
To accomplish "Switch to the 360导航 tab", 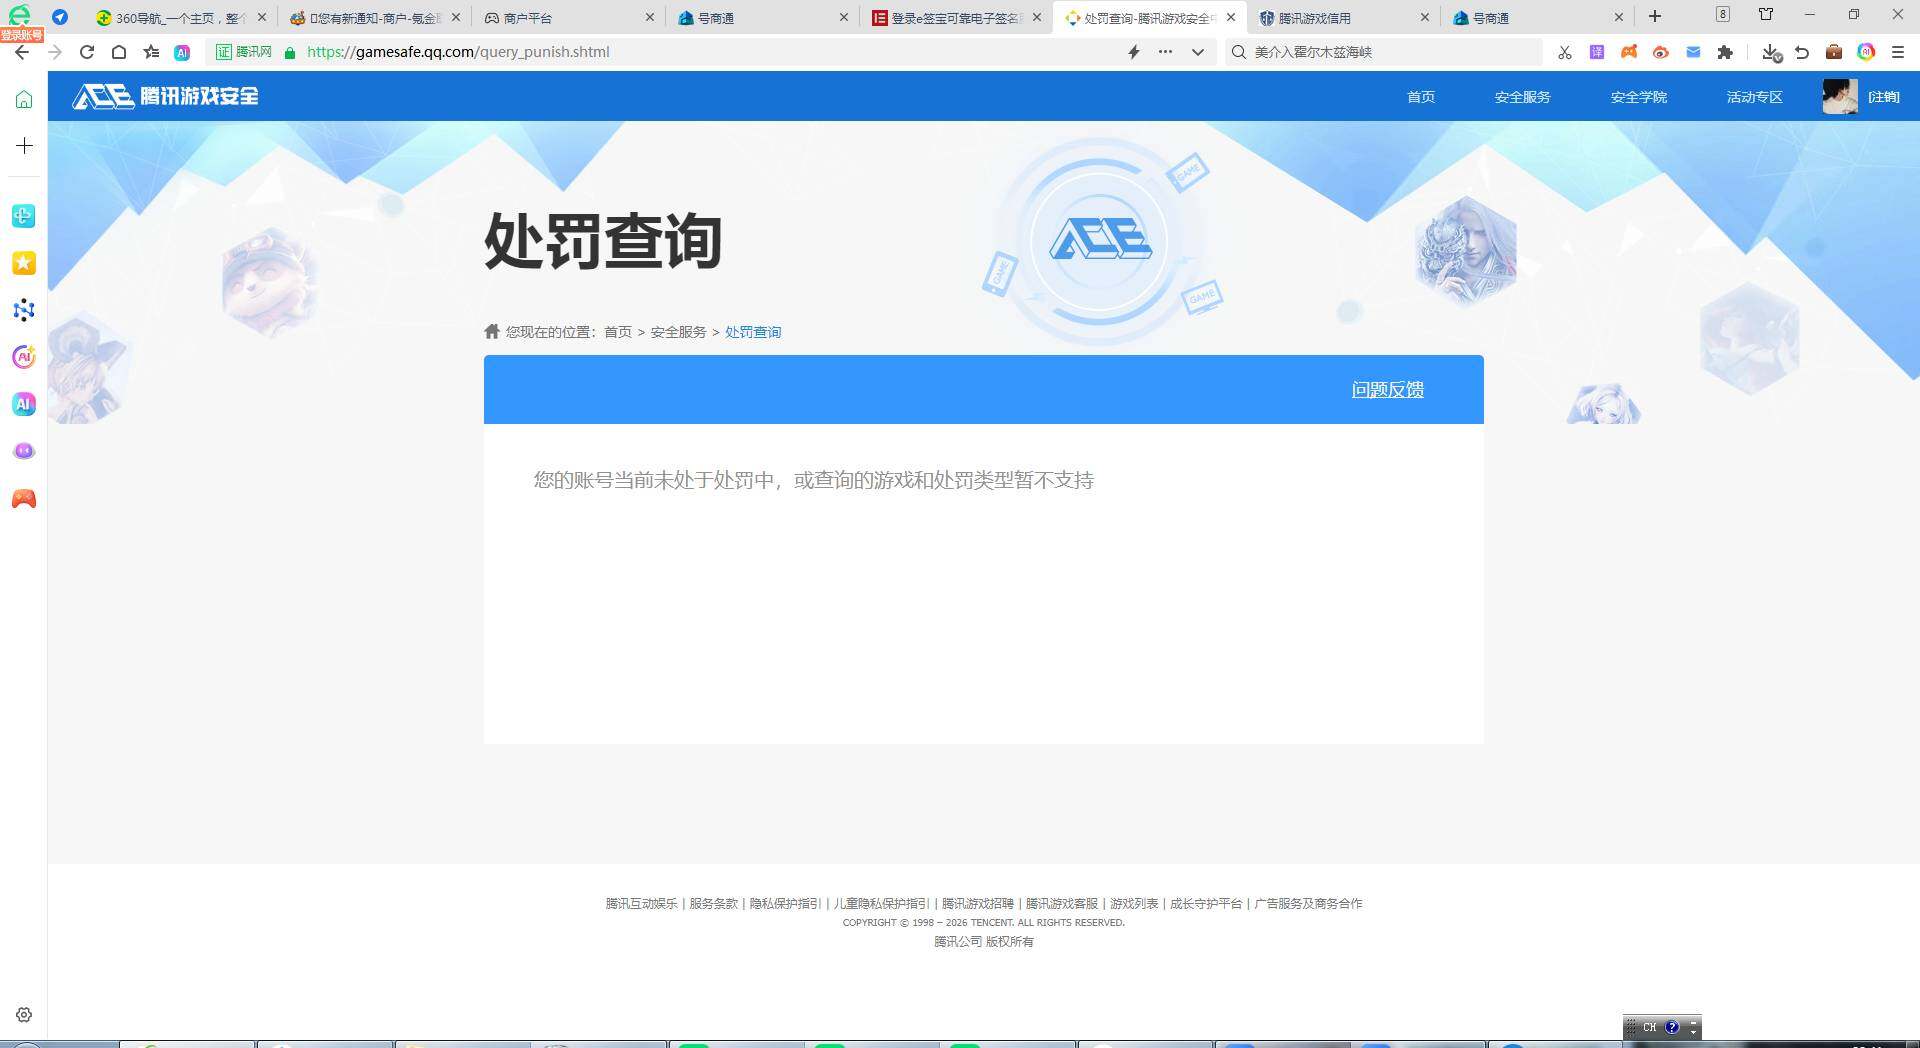I will tap(178, 18).
